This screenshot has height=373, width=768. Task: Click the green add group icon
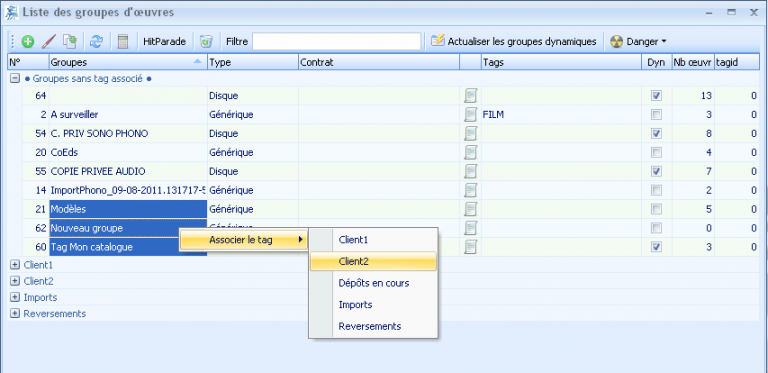(28, 42)
